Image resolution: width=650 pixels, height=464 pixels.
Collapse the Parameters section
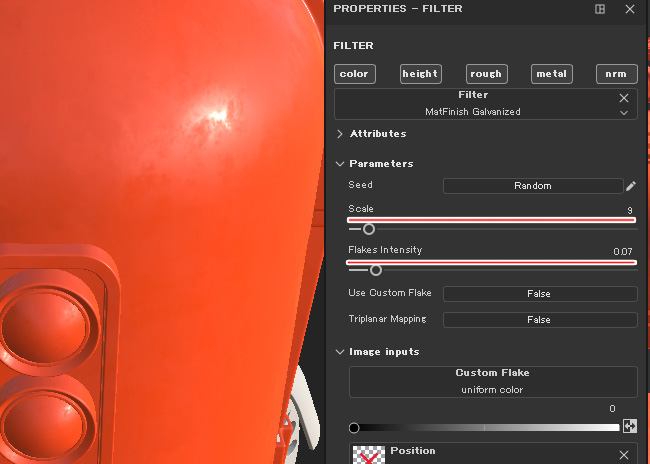tap(341, 164)
